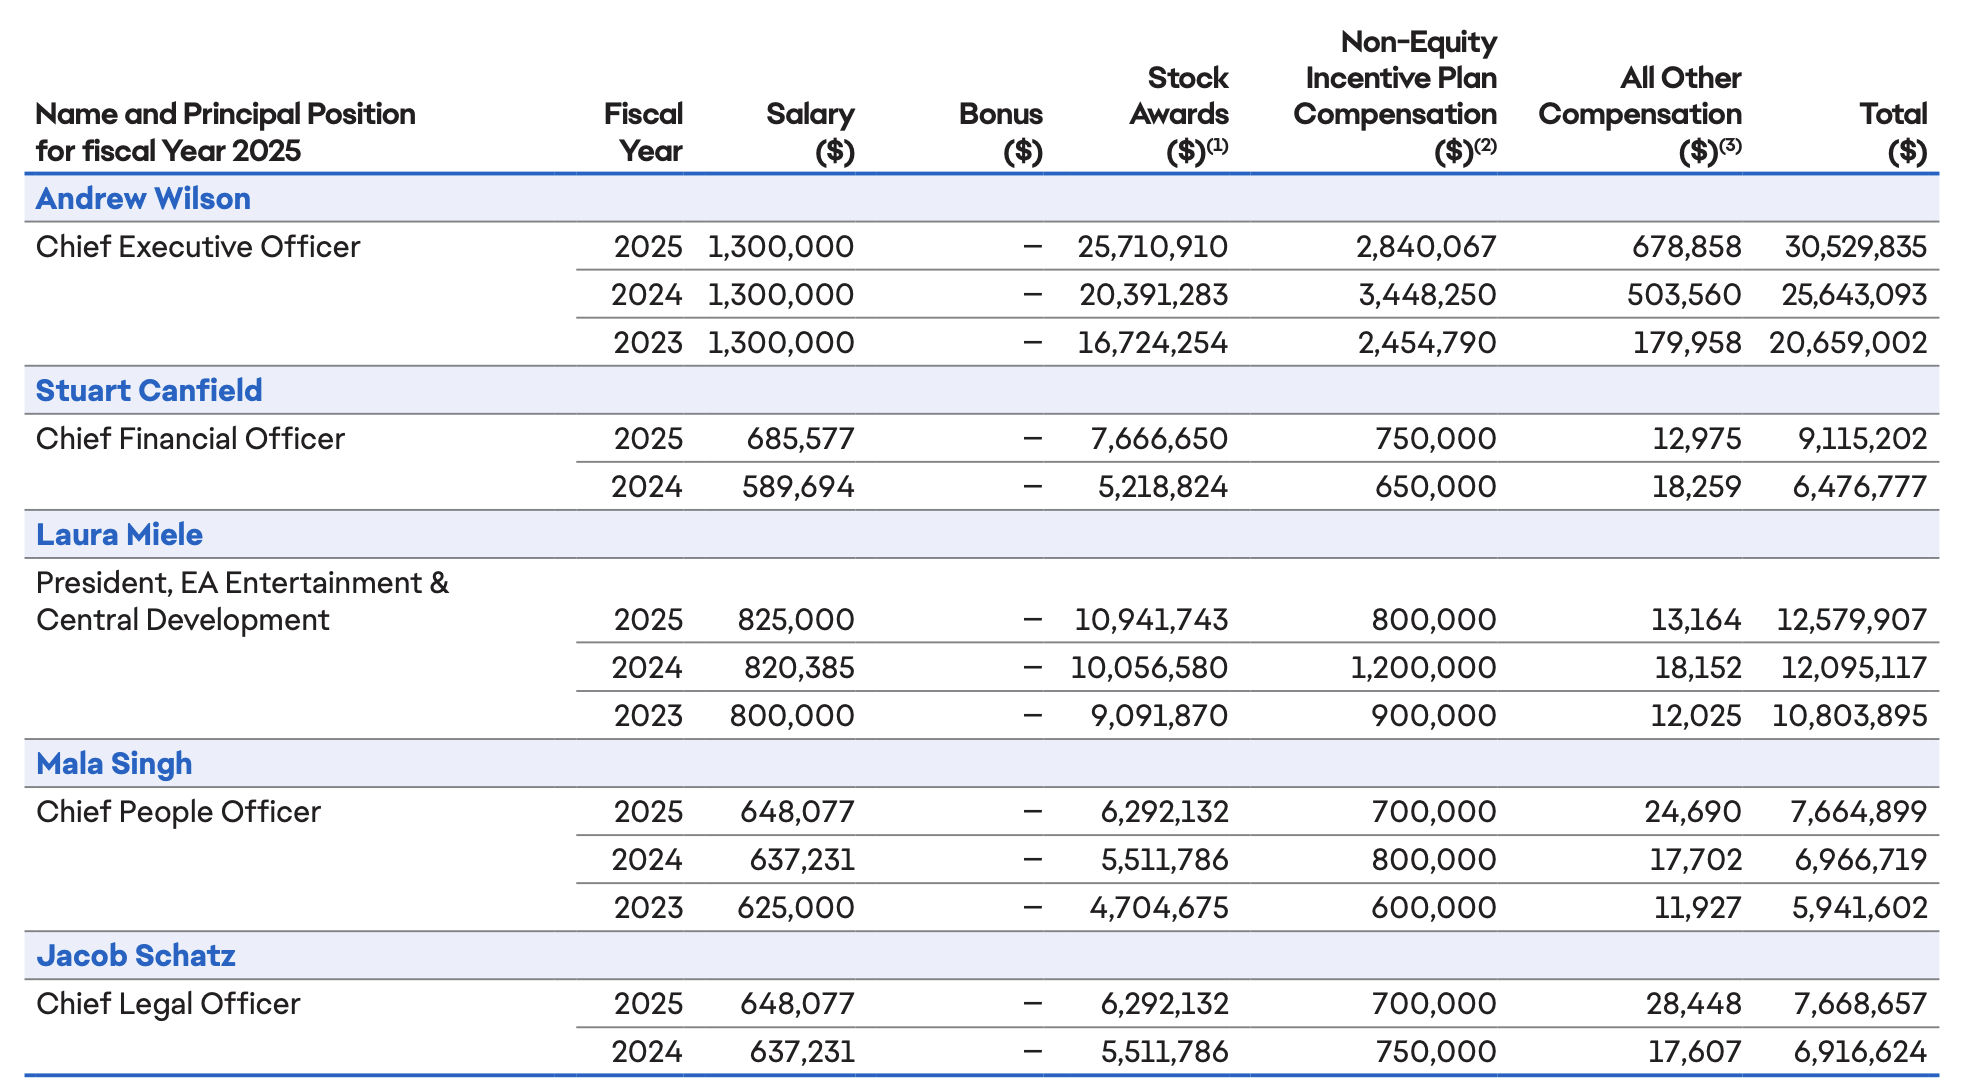The width and height of the screenshot is (1968, 1090).
Task: Click the Stock Awards column header
Action: [1180, 114]
